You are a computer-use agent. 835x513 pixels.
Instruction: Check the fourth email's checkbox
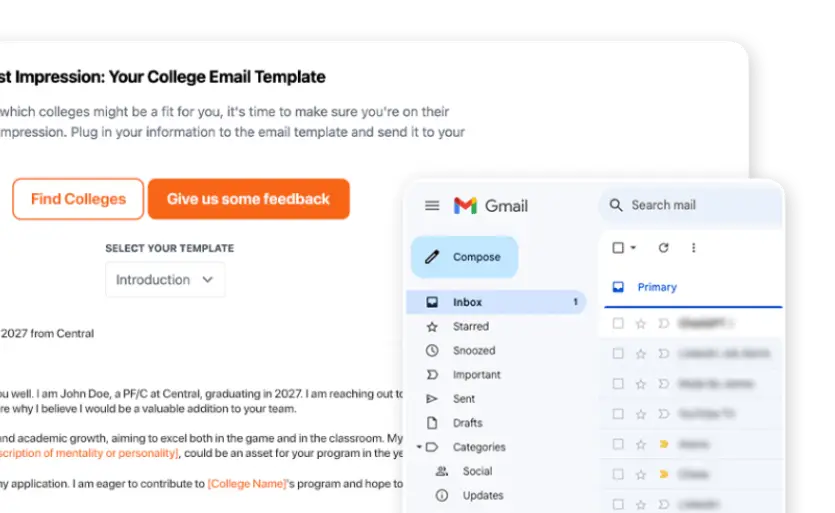point(618,414)
